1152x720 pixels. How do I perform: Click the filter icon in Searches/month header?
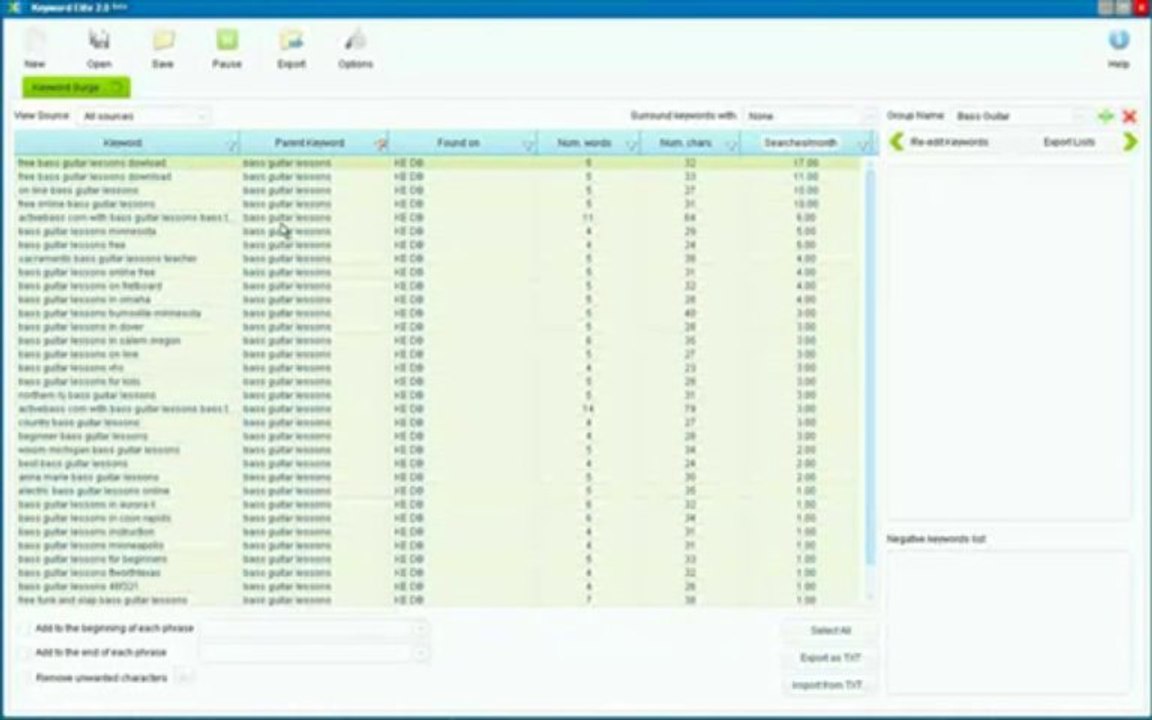[x=864, y=144]
